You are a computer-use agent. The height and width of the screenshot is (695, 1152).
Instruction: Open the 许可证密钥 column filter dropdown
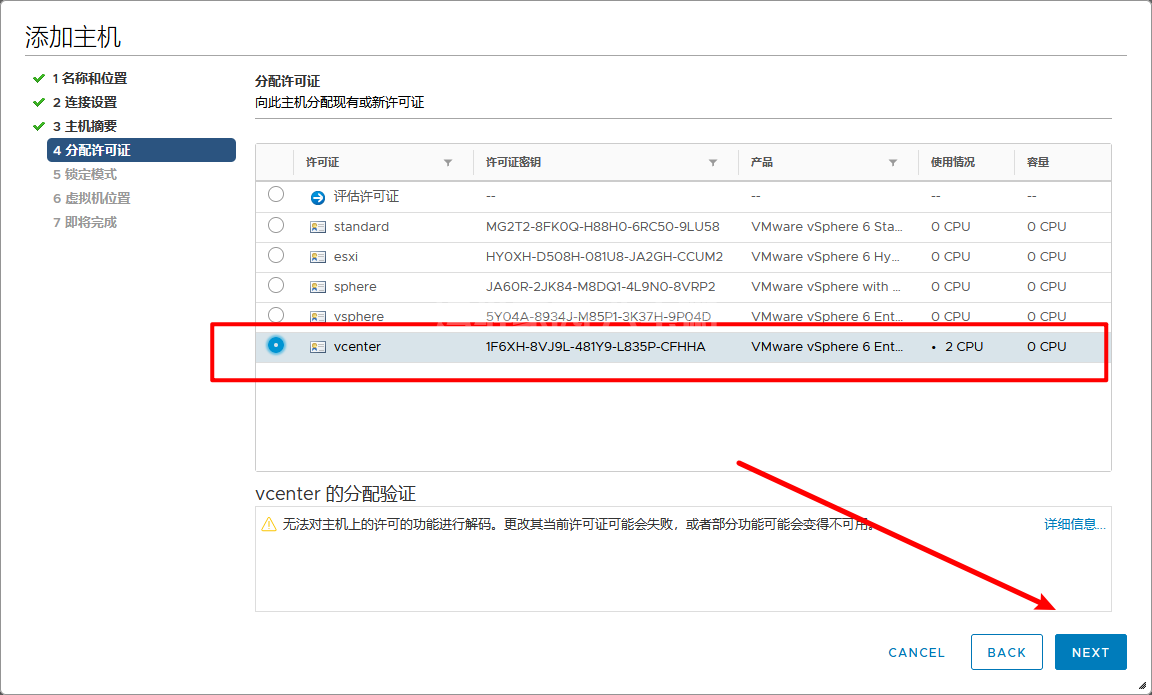click(x=713, y=162)
